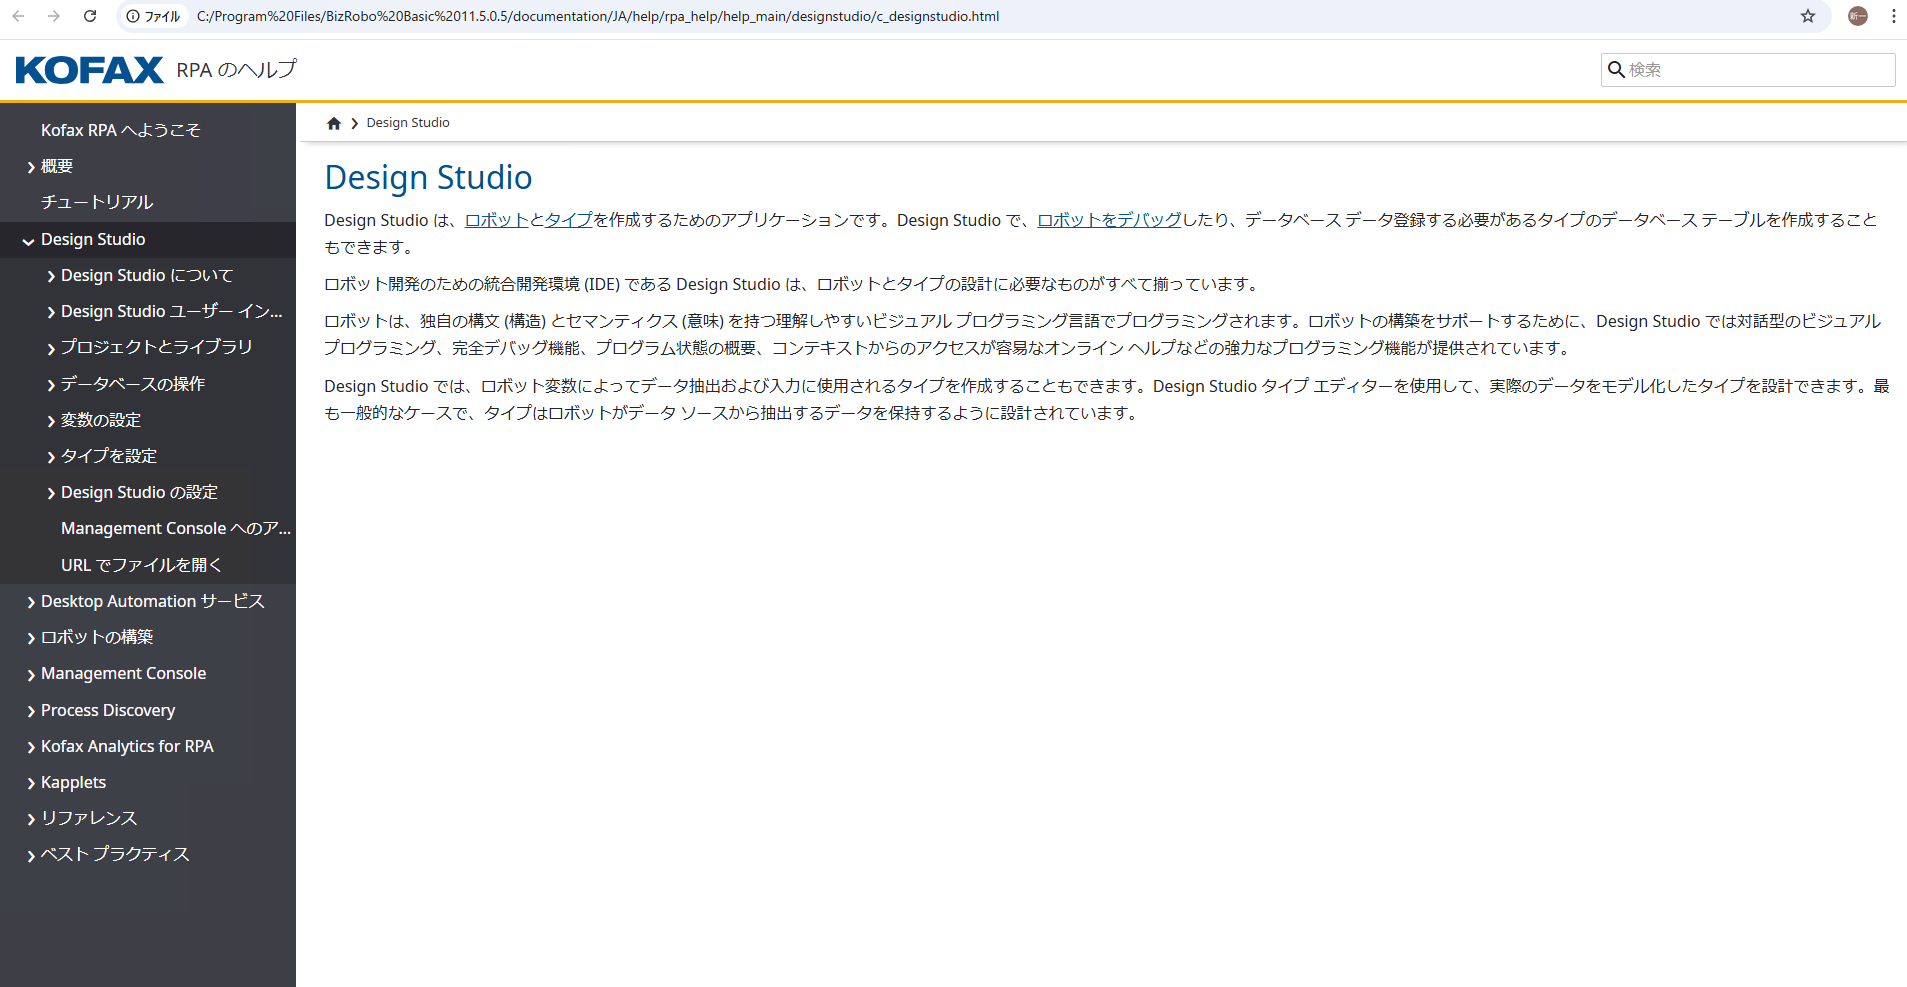Image resolution: width=1907 pixels, height=987 pixels.
Task: Click the home icon in the breadcrumb
Action: (334, 122)
